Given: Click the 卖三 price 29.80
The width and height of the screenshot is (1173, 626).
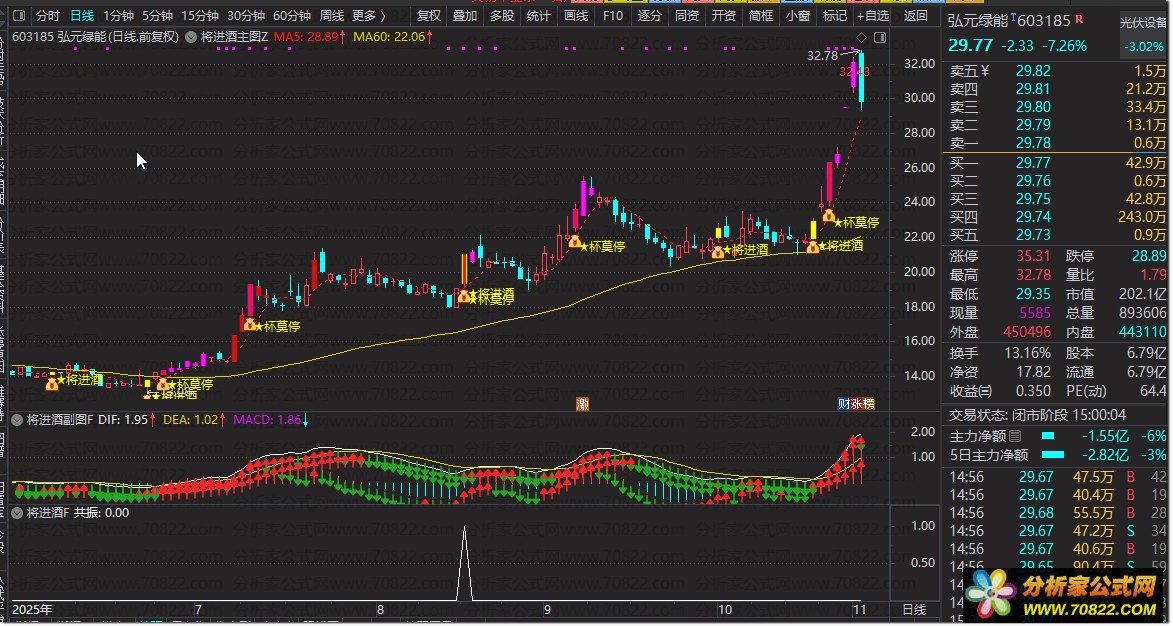Looking at the screenshot, I should click(1033, 107).
